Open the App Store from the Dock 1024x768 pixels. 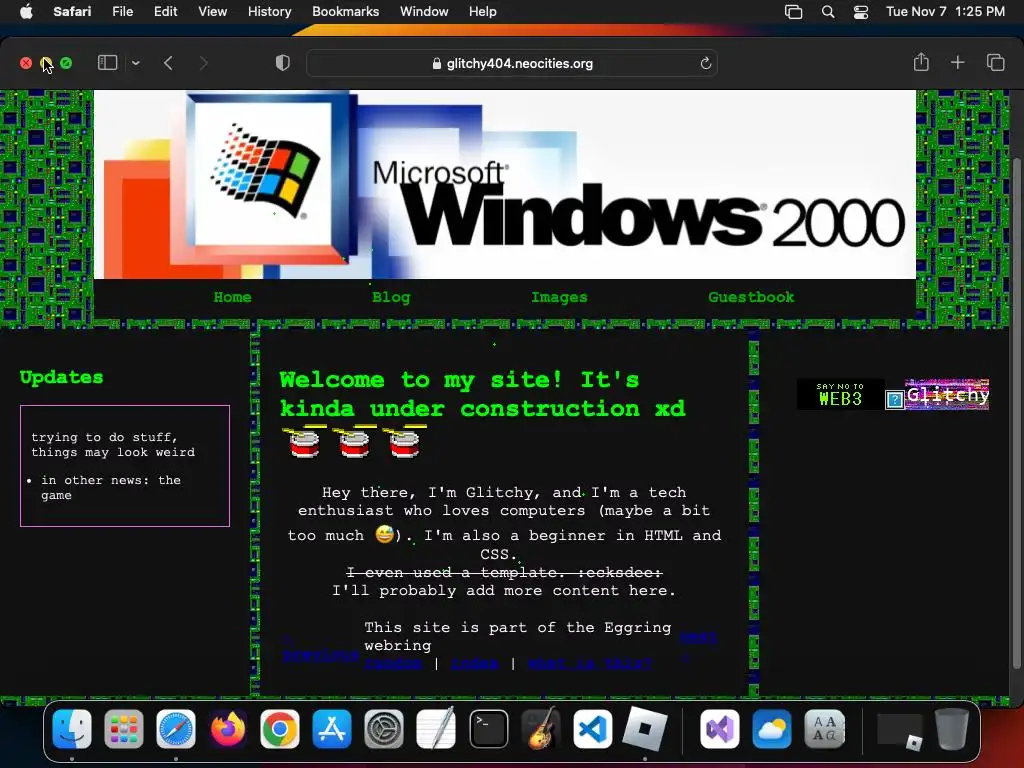click(x=332, y=729)
